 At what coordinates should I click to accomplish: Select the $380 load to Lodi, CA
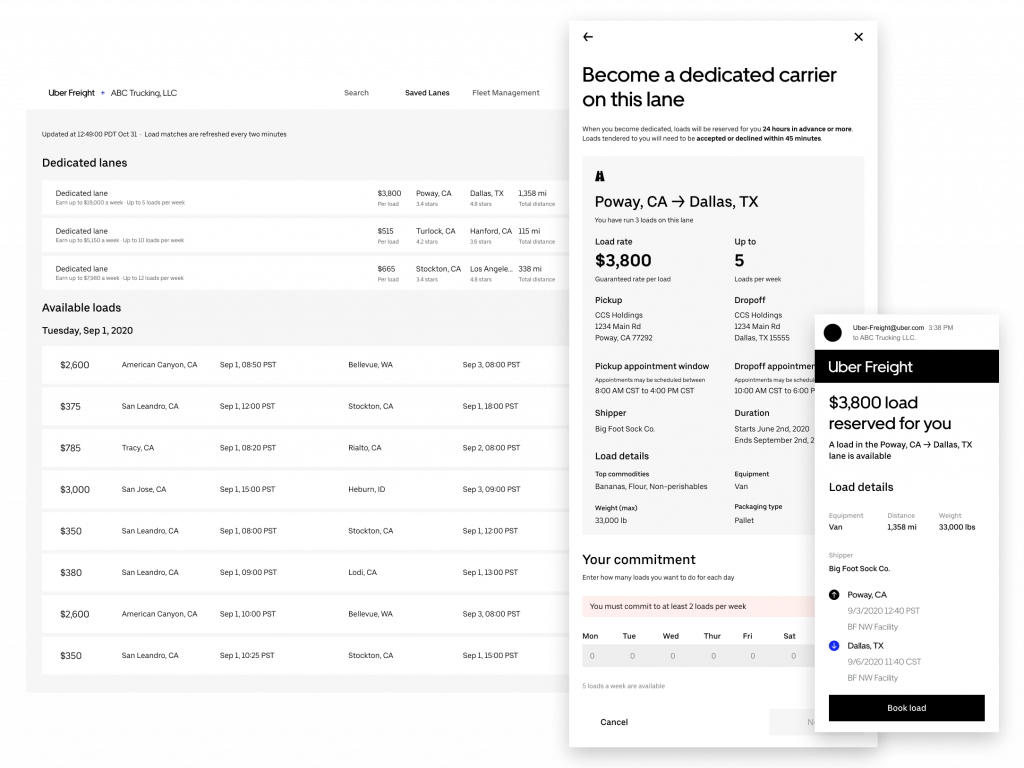click(305, 573)
